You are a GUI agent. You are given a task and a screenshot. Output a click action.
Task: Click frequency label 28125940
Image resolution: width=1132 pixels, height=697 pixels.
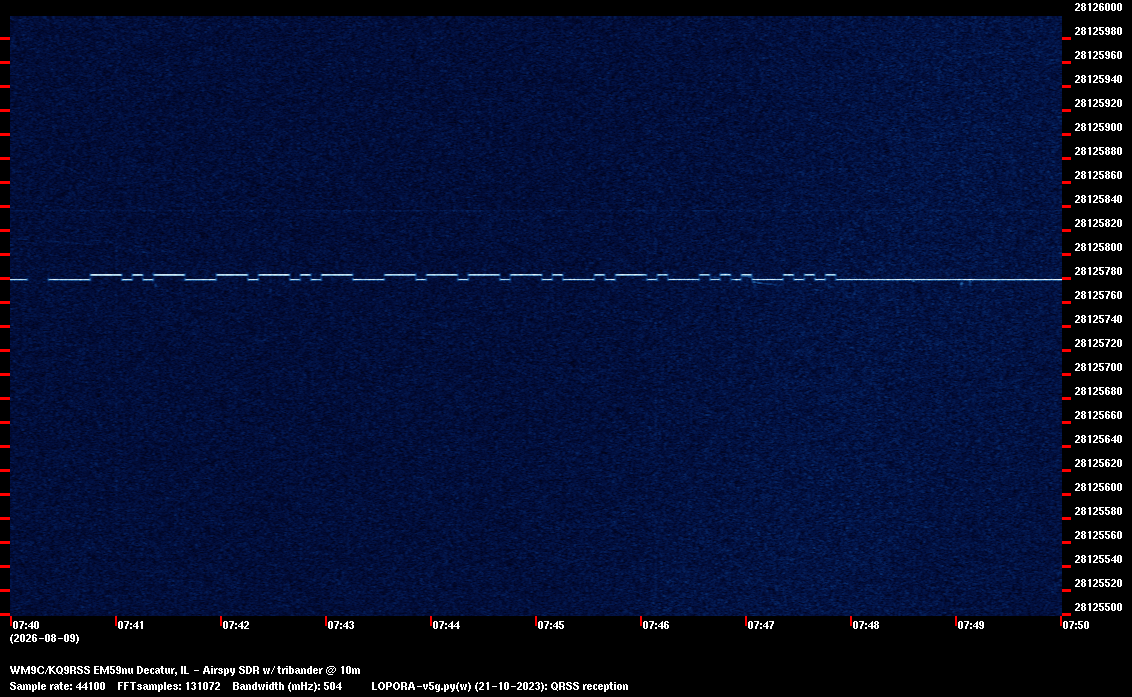[1098, 79]
